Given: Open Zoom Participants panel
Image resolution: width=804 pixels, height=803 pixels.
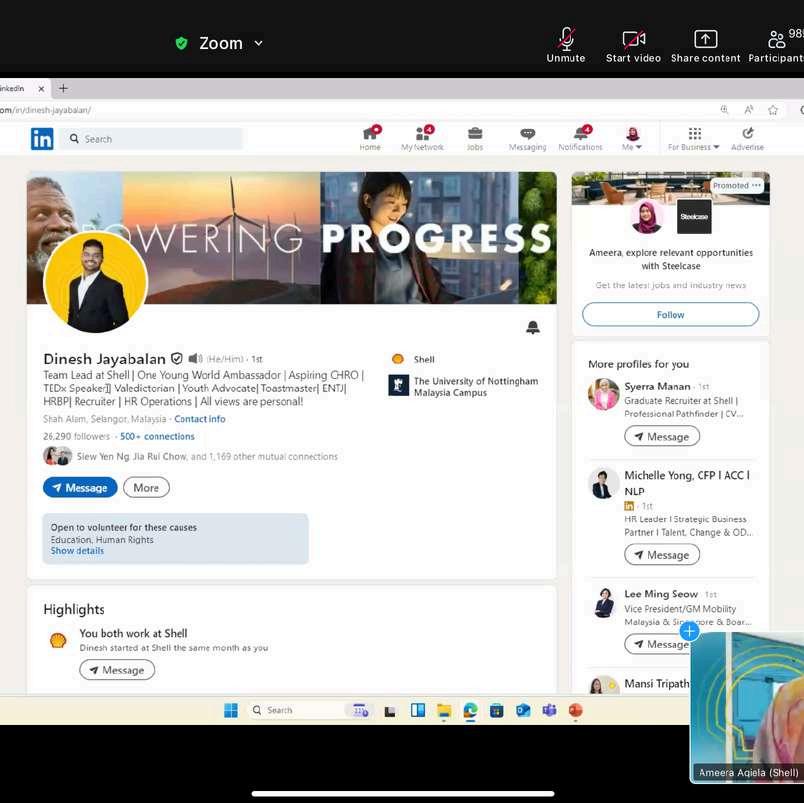Looking at the screenshot, I should tap(776, 46).
